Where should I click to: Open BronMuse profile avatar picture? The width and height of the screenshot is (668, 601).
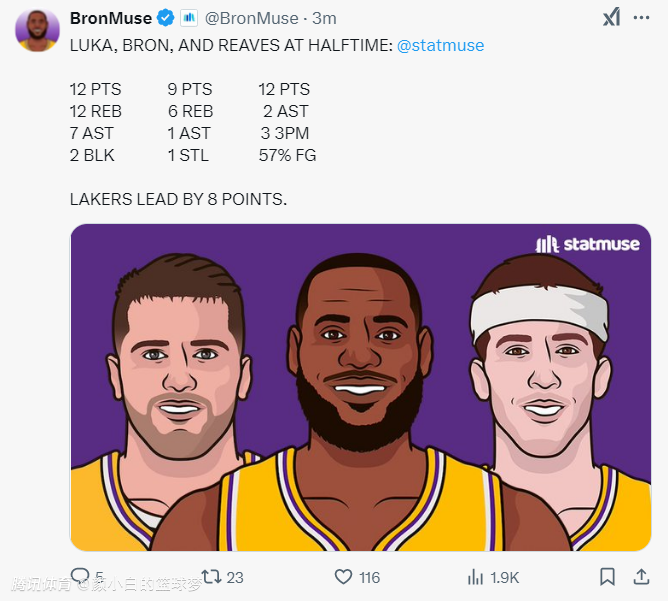[x=37, y=30]
